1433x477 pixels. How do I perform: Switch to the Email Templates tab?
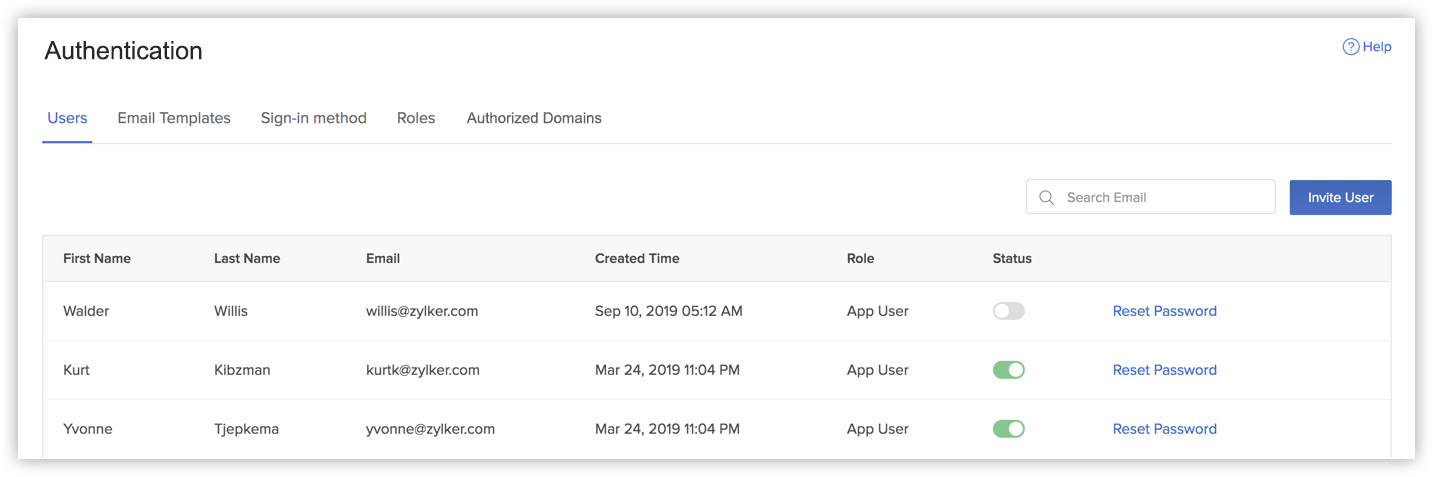[x=174, y=118]
